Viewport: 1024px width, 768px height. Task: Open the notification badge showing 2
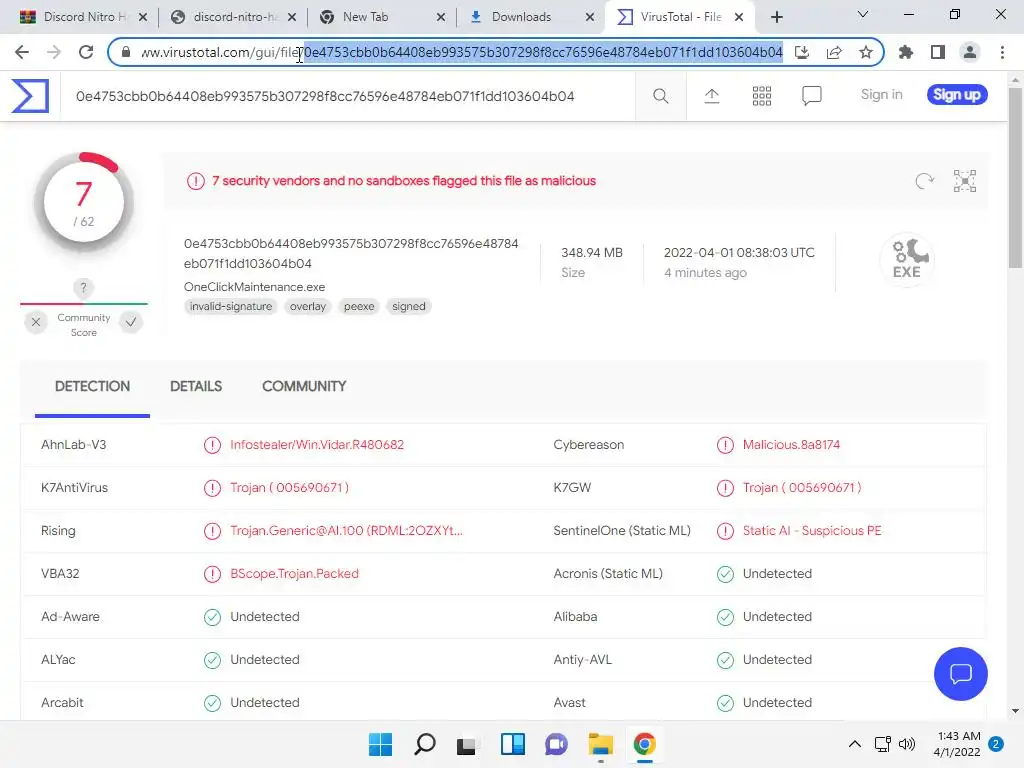[x=996, y=744]
